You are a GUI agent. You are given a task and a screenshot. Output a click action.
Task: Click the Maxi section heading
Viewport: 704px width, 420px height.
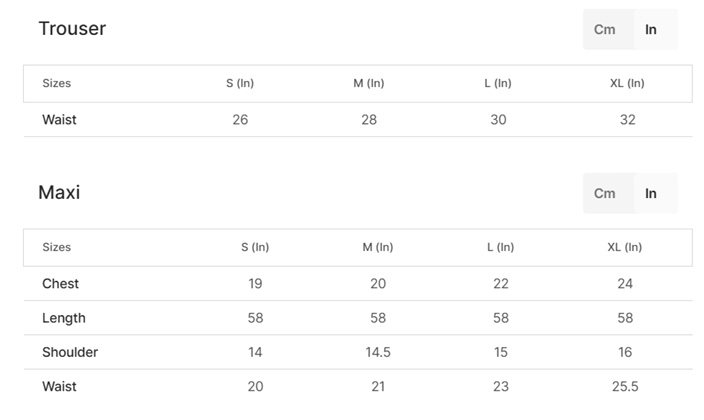click(x=59, y=192)
